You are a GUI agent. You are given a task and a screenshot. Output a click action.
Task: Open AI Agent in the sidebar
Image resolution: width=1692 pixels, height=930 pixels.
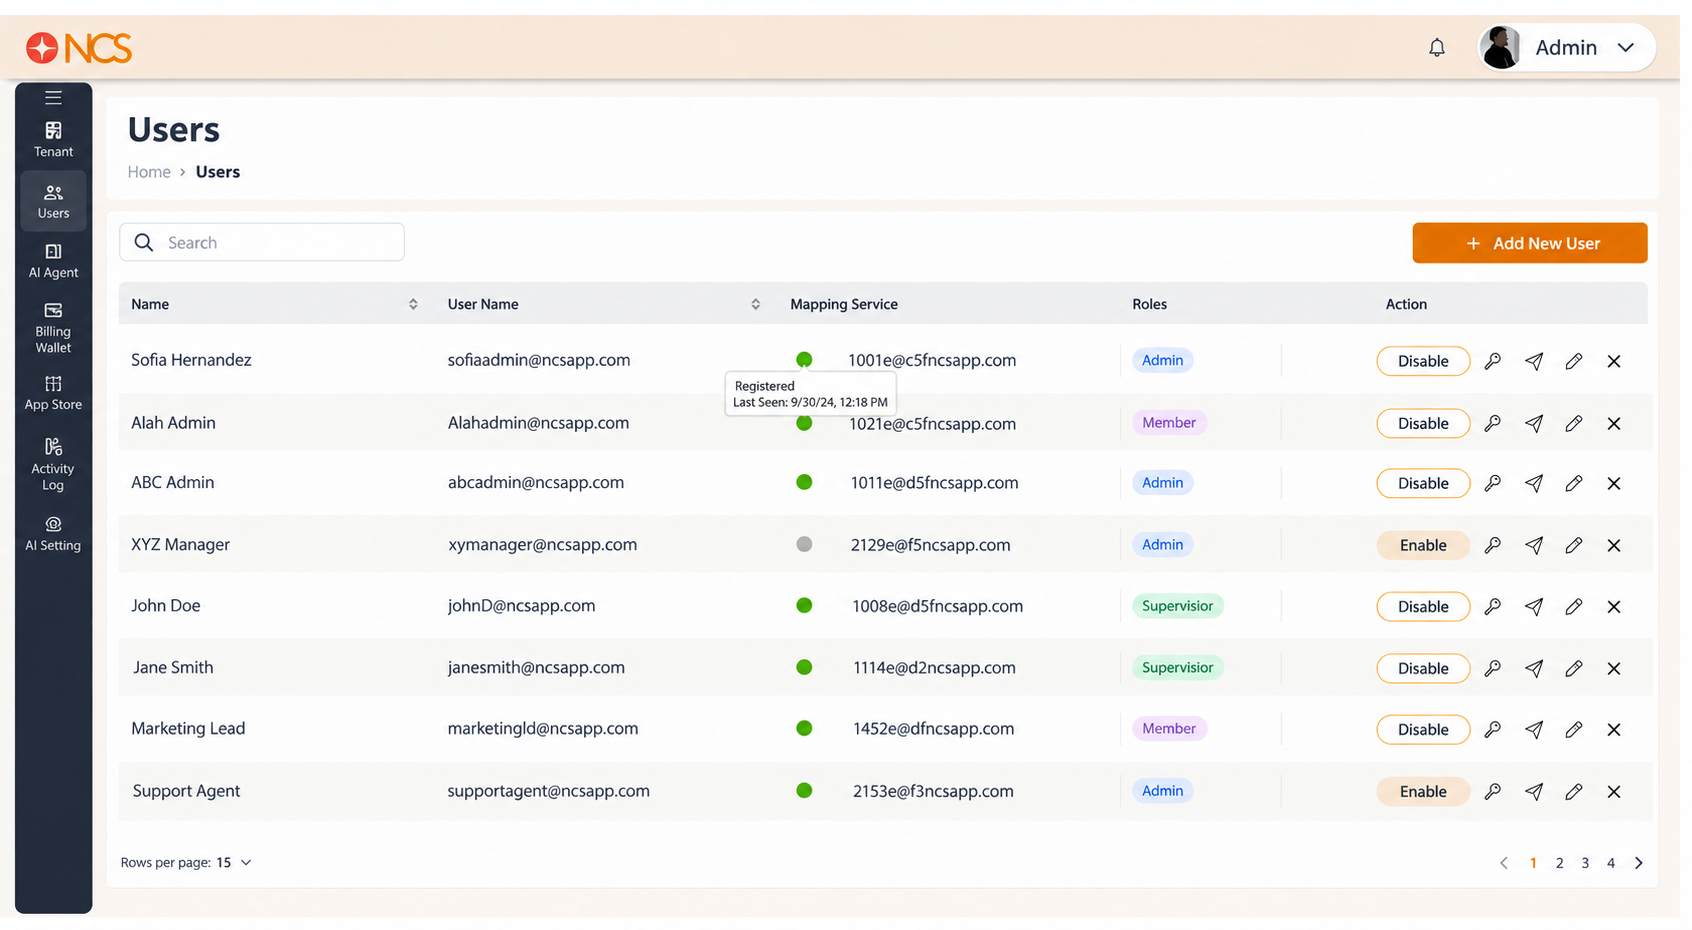[53, 260]
